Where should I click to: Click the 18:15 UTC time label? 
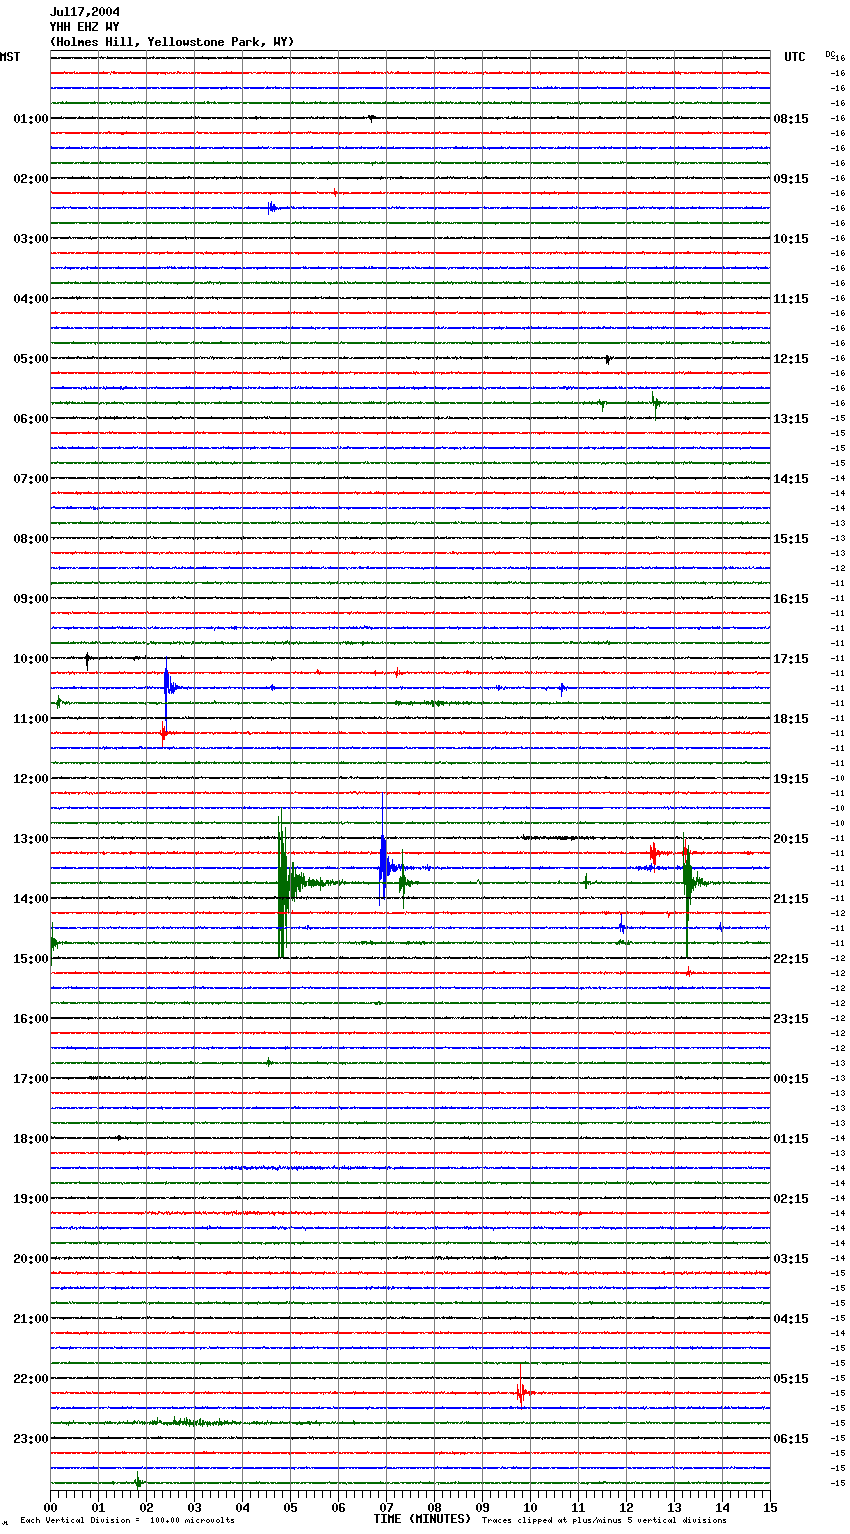(791, 719)
